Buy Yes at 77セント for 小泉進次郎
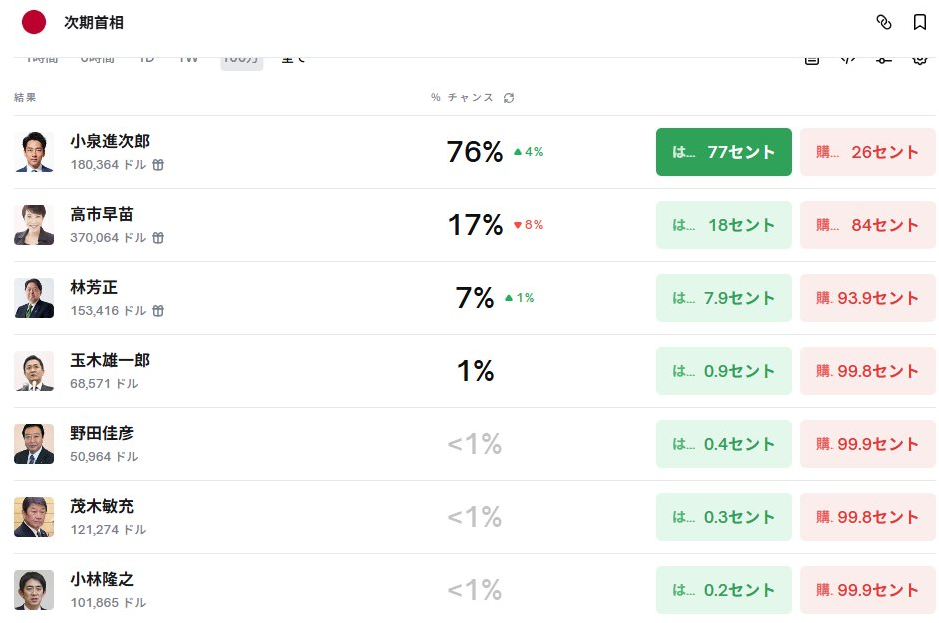The width and height of the screenshot is (939, 623). pos(723,152)
